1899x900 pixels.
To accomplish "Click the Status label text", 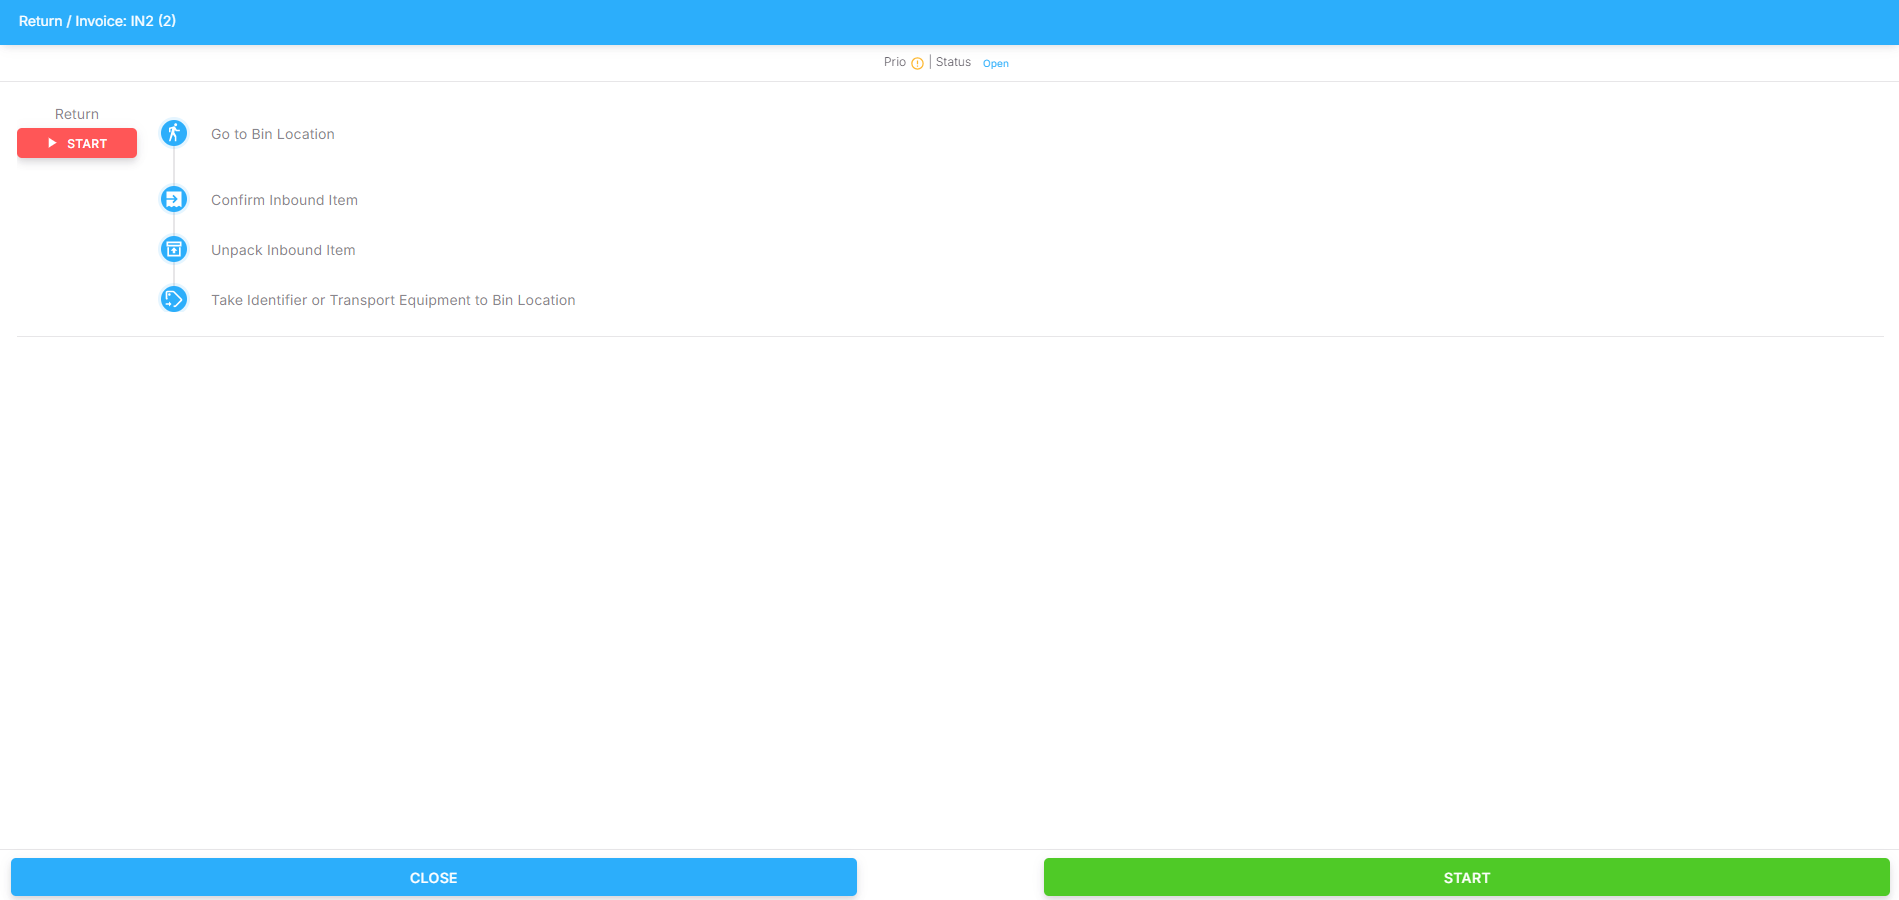I will (x=953, y=62).
